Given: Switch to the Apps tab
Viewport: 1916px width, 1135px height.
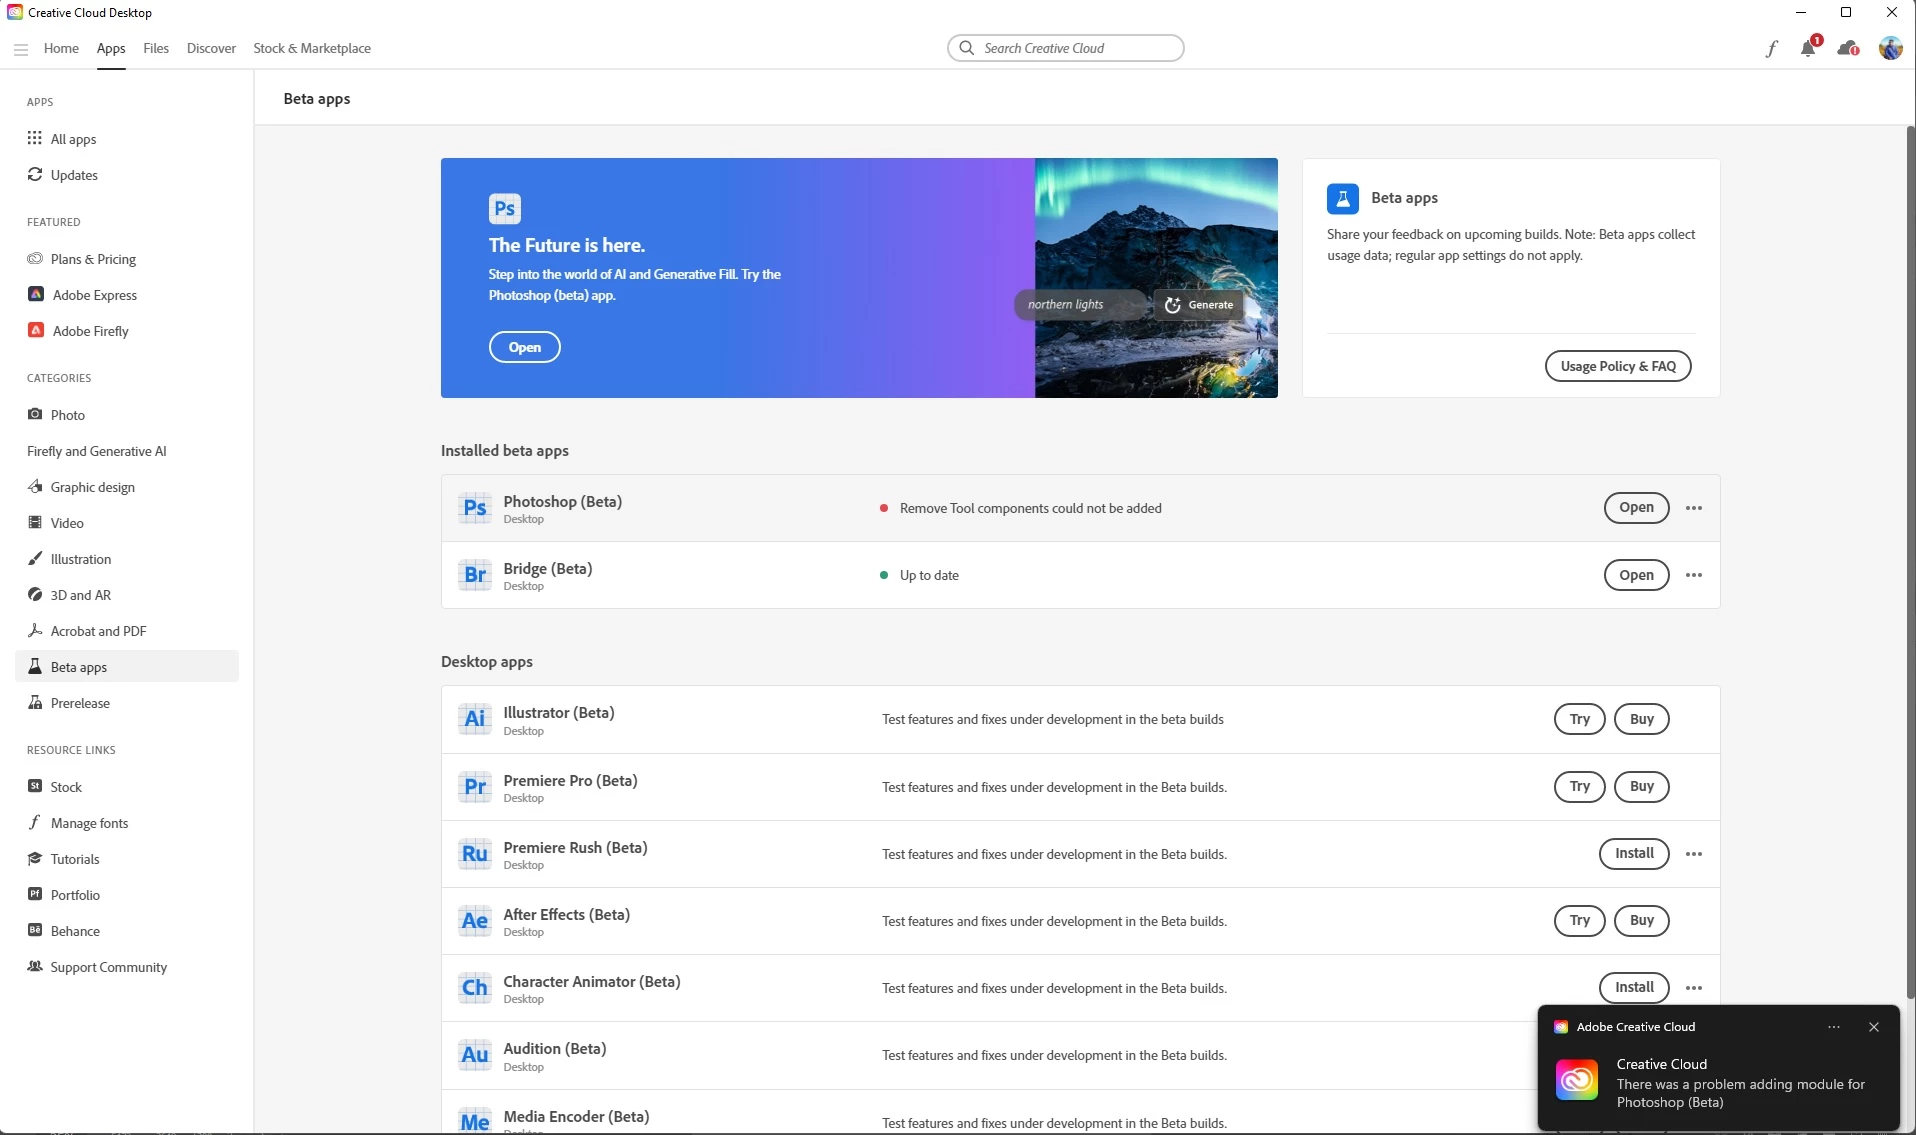Looking at the screenshot, I should [x=111, y=48].
